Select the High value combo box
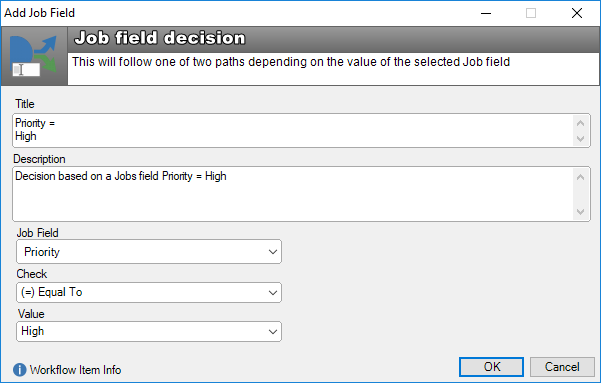 pyautogui.click(x=149, y=332)
